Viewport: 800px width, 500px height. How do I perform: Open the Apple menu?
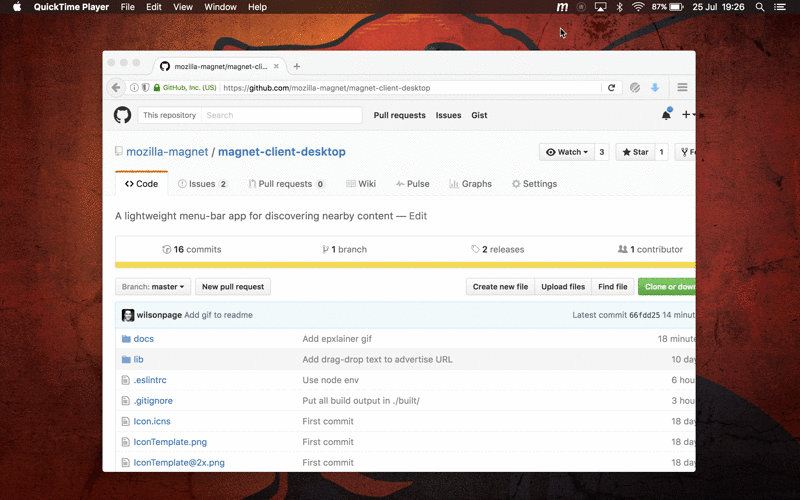(x=17, y=7)
